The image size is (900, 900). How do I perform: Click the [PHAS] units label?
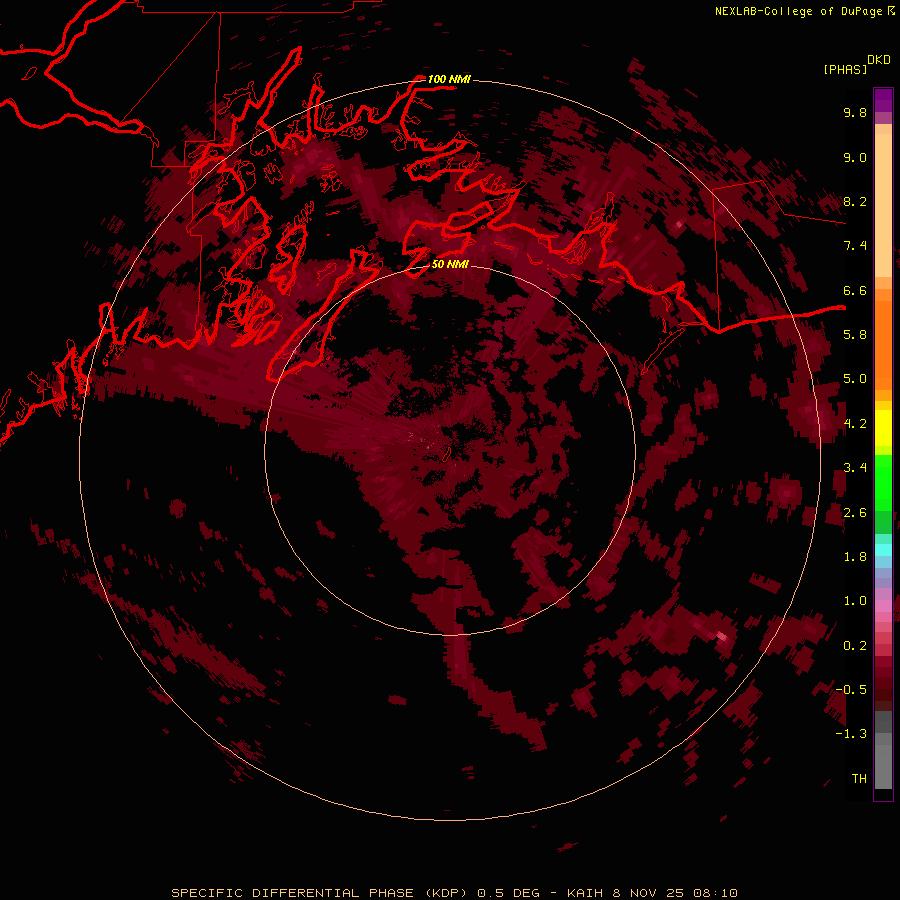pyautogui.click(x=845, y=69)
